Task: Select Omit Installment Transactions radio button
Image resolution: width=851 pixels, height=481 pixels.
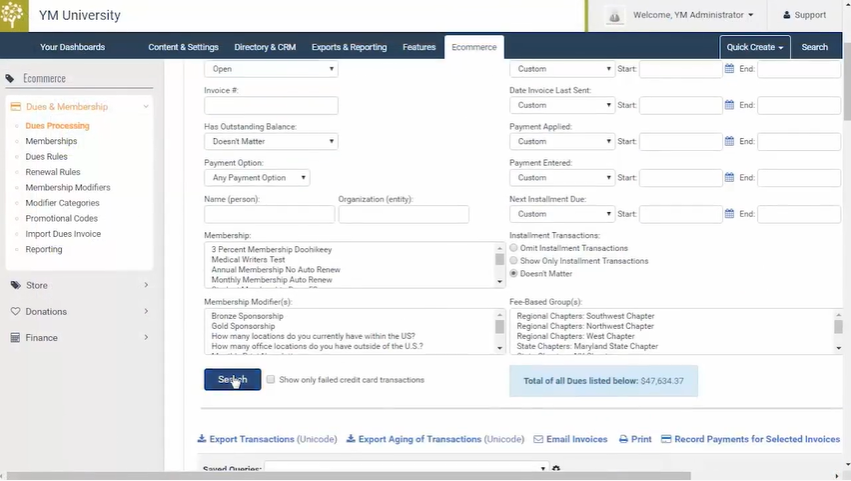Action: pos(514,248)
